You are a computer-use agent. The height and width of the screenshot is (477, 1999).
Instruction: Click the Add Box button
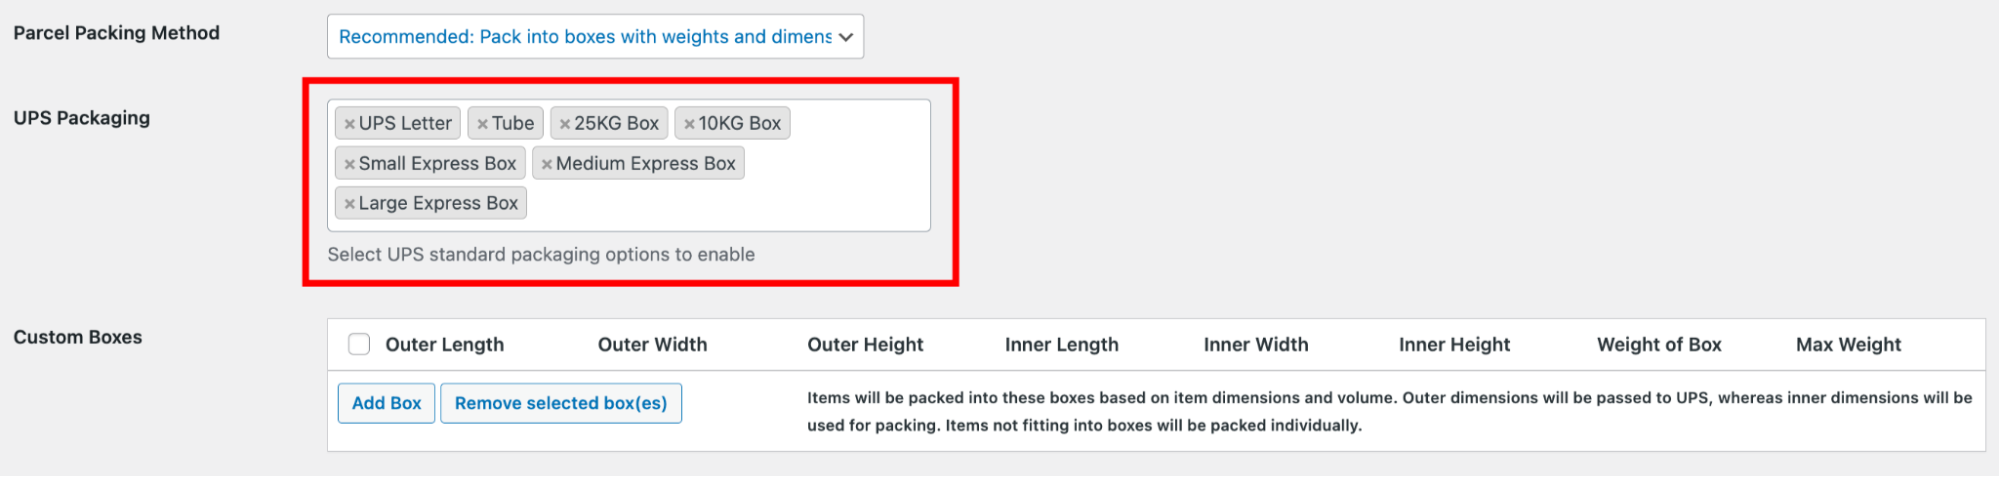(386, 403)
